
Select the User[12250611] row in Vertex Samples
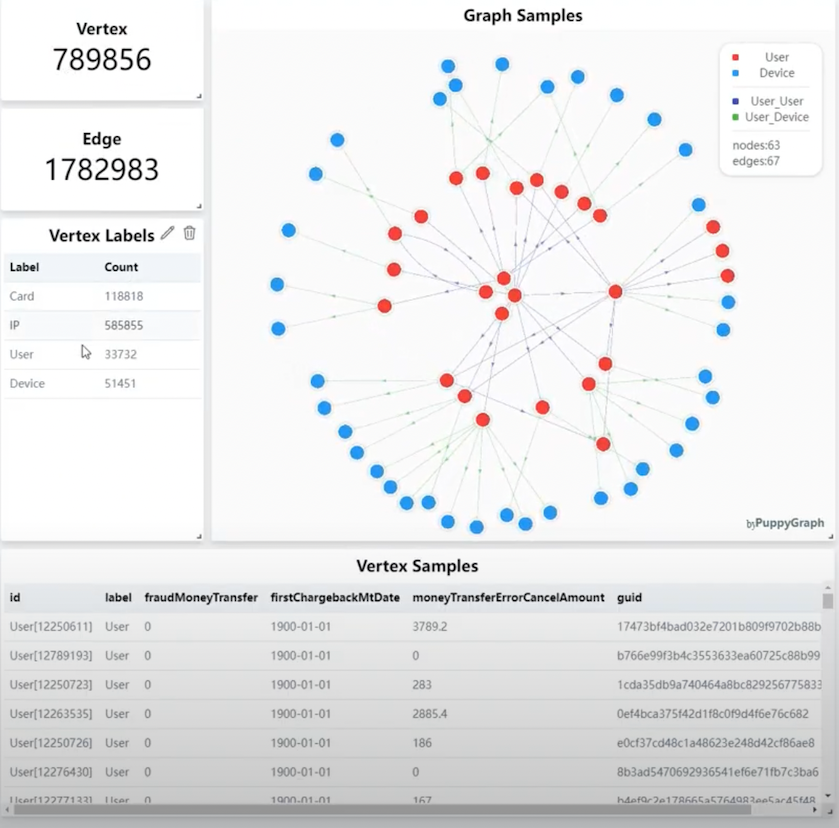pos(300,627)
